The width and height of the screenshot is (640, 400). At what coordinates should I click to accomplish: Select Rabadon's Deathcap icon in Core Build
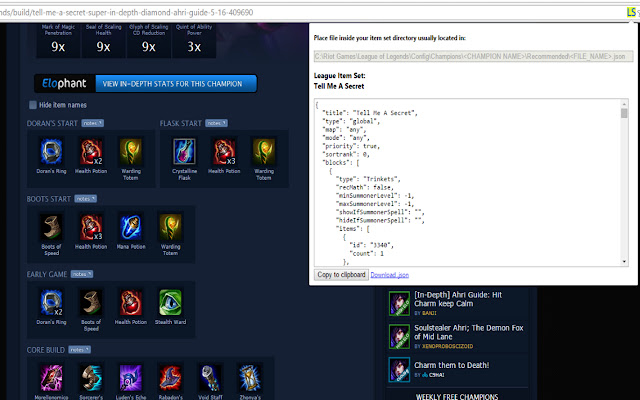pos(170,378)
